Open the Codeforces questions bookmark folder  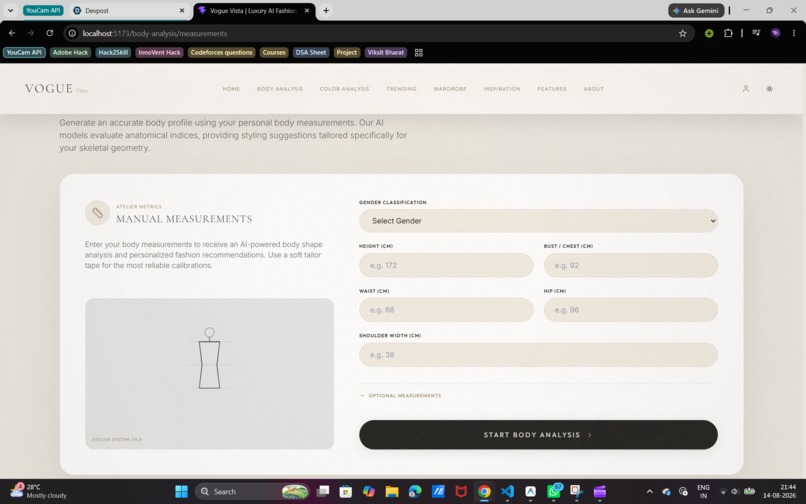[222, 52]
